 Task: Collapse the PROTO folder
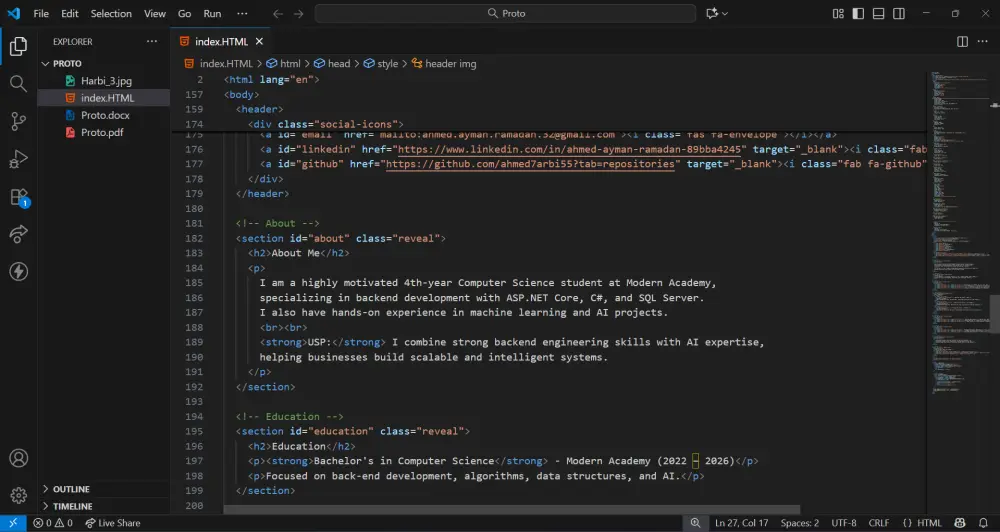click(67, 63)
